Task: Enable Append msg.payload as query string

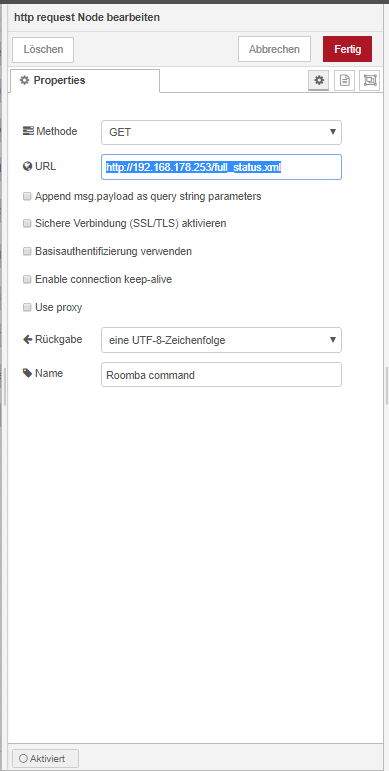Action: pyautogui.click(x=27, y=197)
